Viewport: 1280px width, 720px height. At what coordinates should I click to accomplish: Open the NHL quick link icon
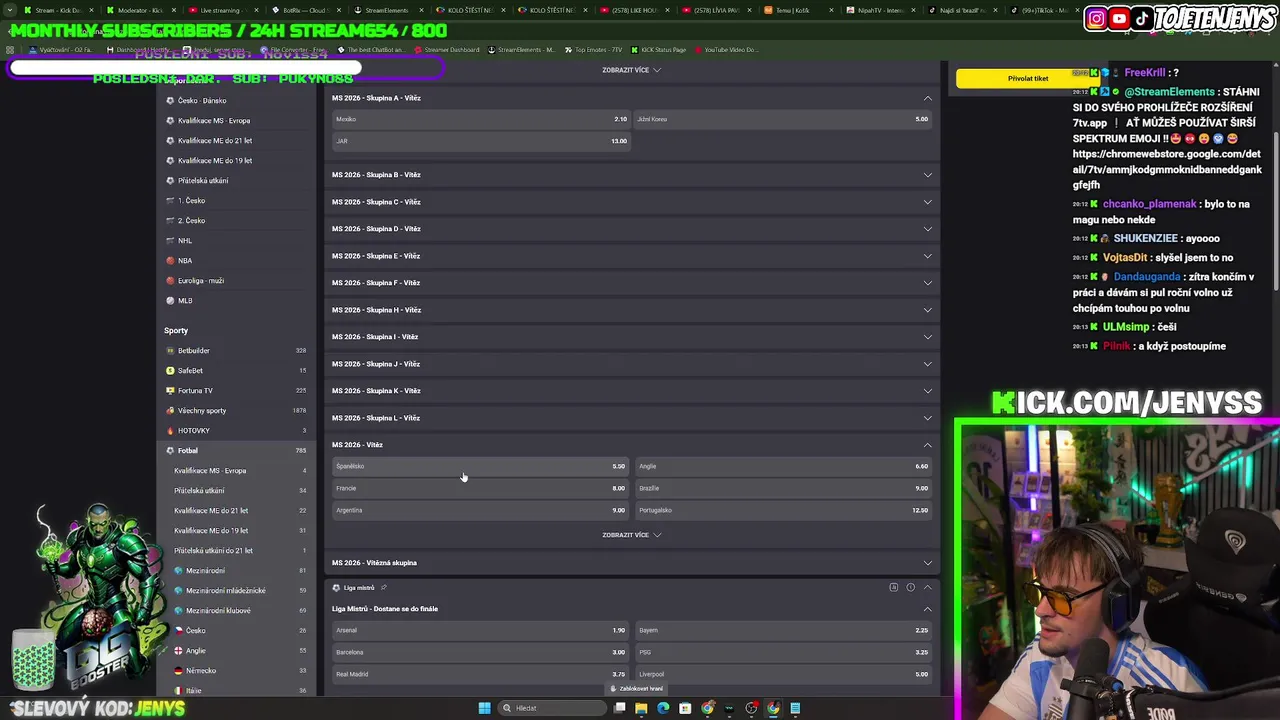point(170,241)
